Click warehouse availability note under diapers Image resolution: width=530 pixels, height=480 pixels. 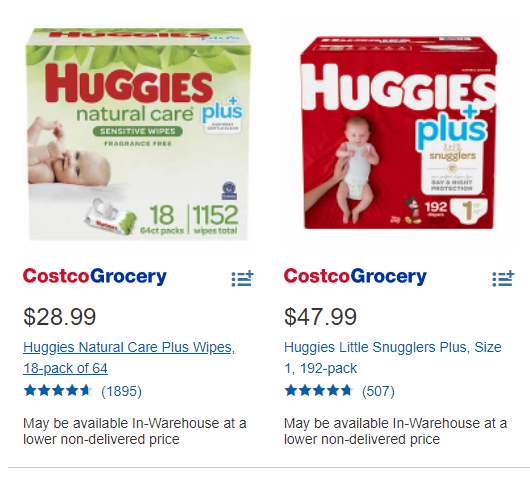[395, 431]
